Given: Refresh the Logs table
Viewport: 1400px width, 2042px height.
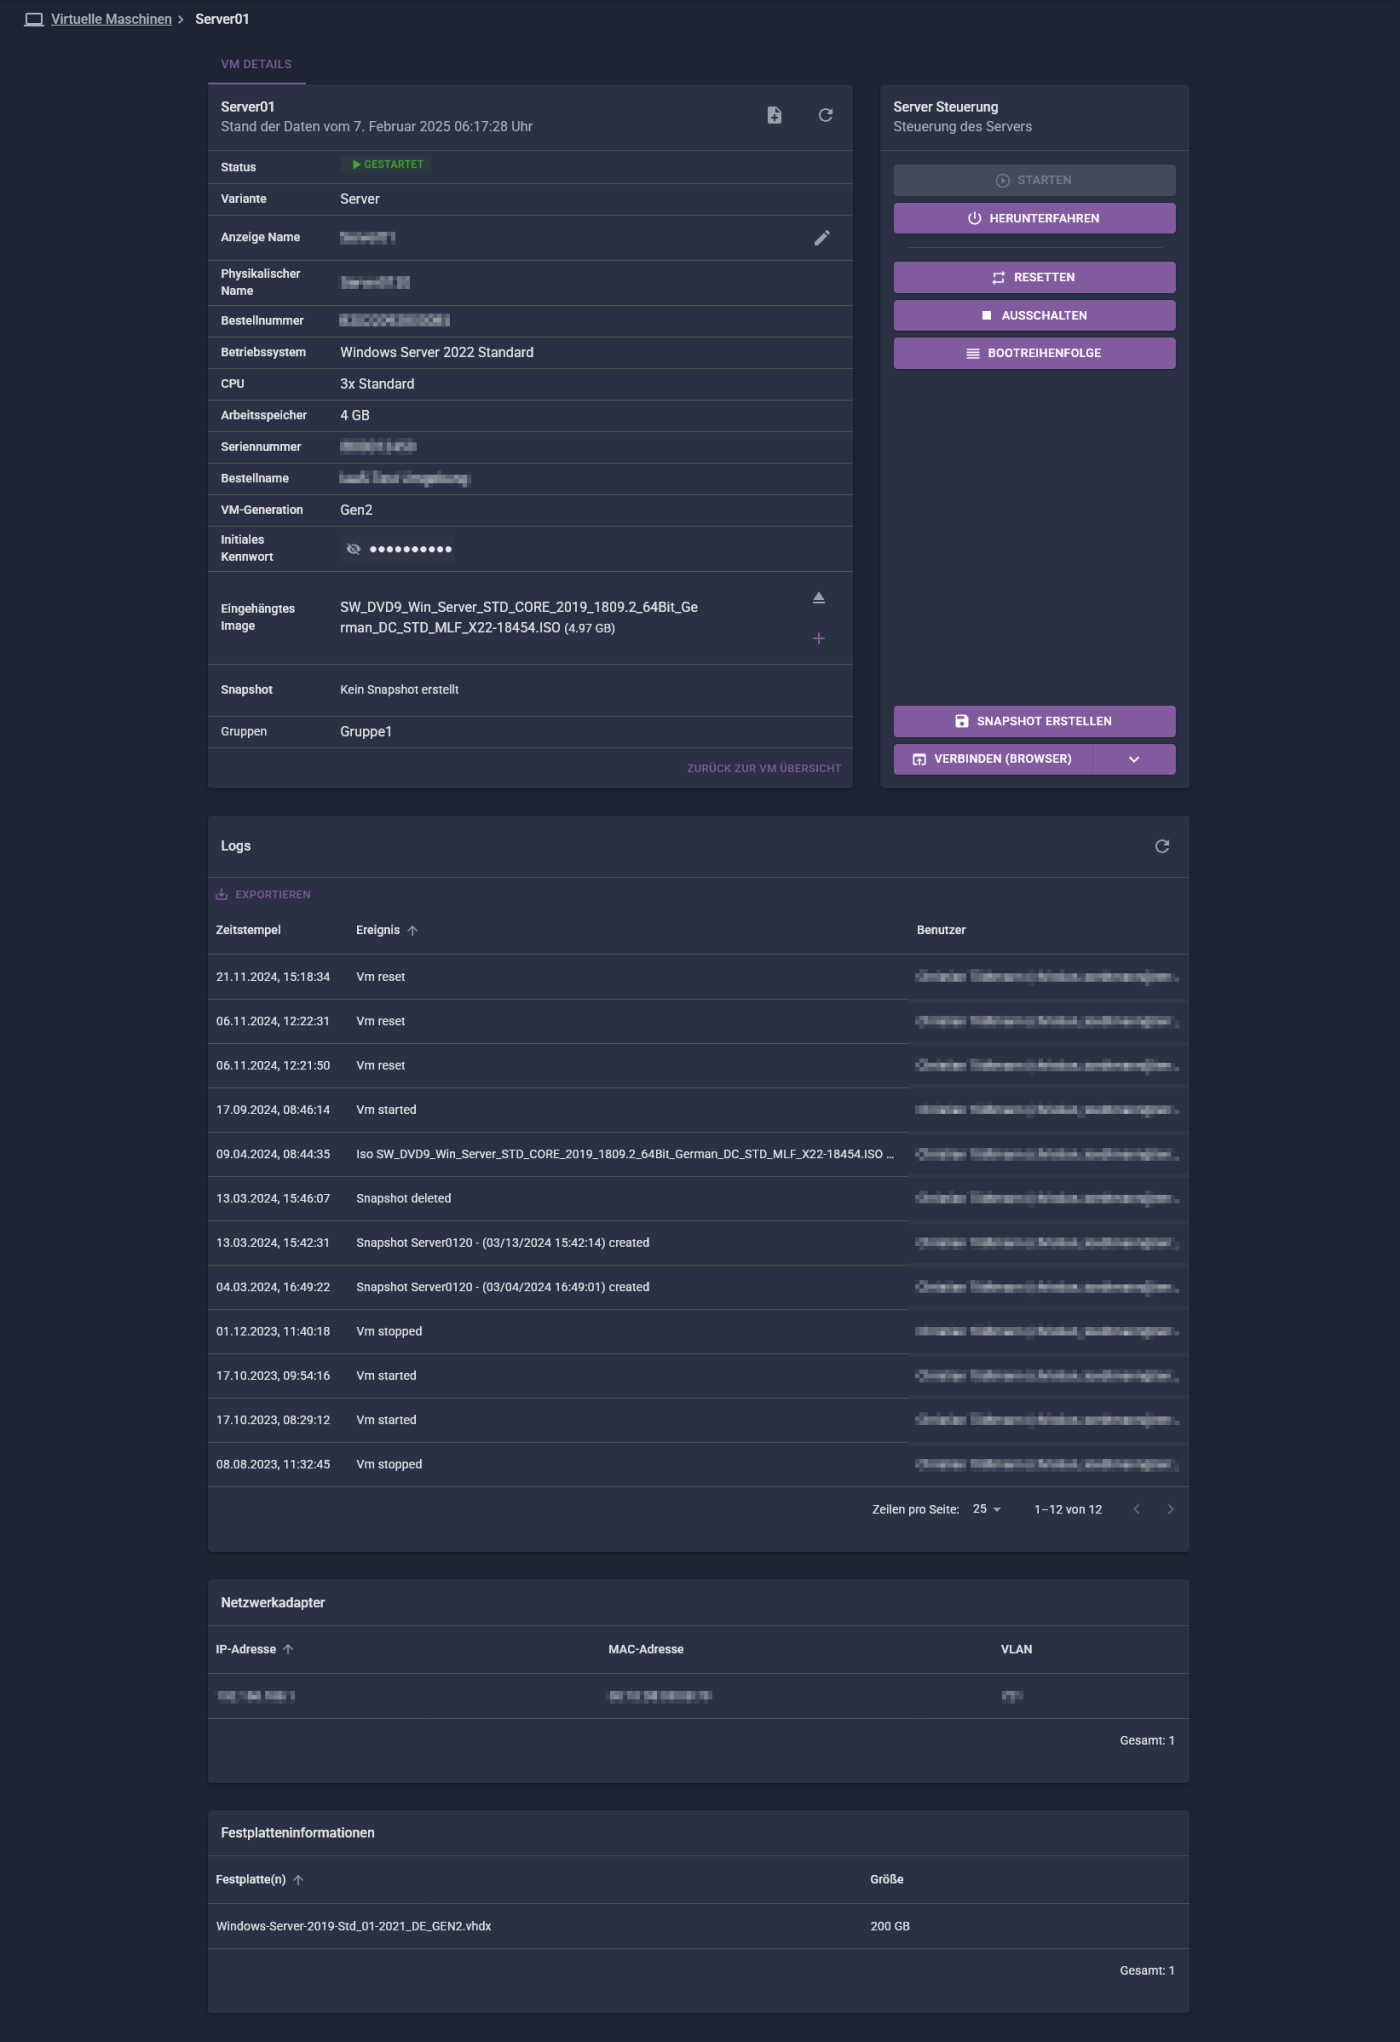Looking at the screenshot, I should pyautogui.click(x=1161, y=847).
